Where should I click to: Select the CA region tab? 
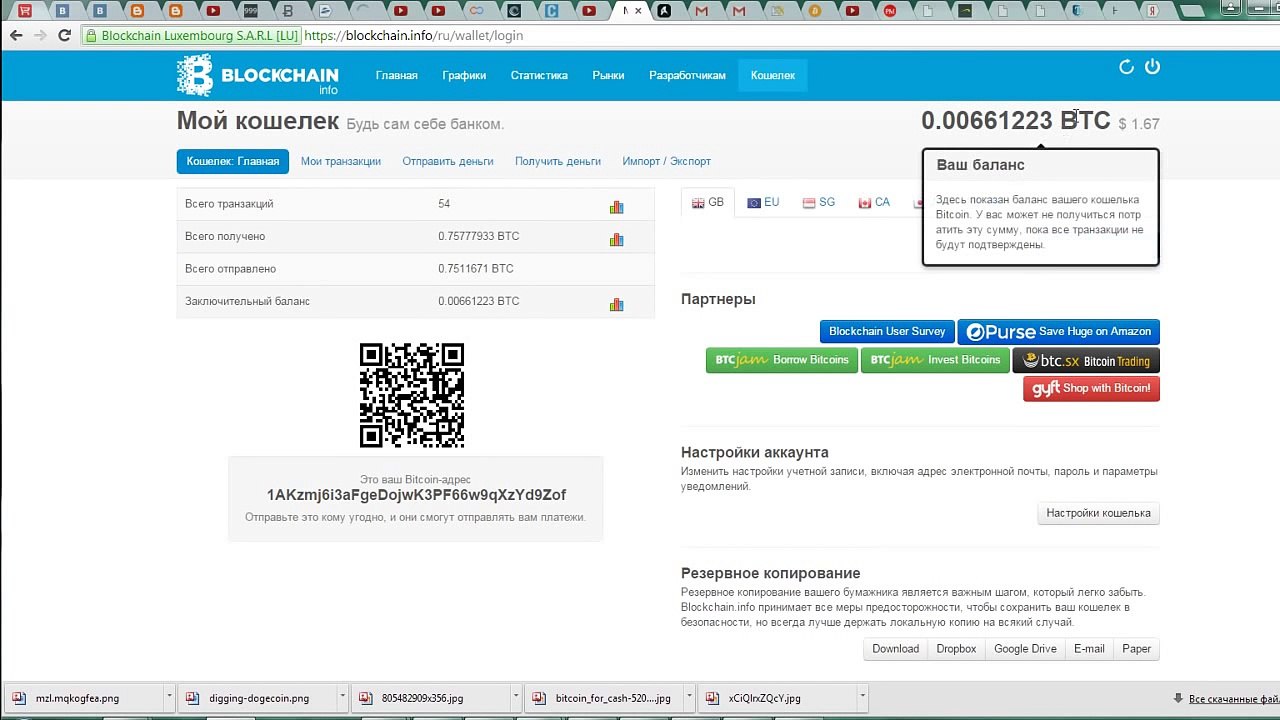click(874, 202)
